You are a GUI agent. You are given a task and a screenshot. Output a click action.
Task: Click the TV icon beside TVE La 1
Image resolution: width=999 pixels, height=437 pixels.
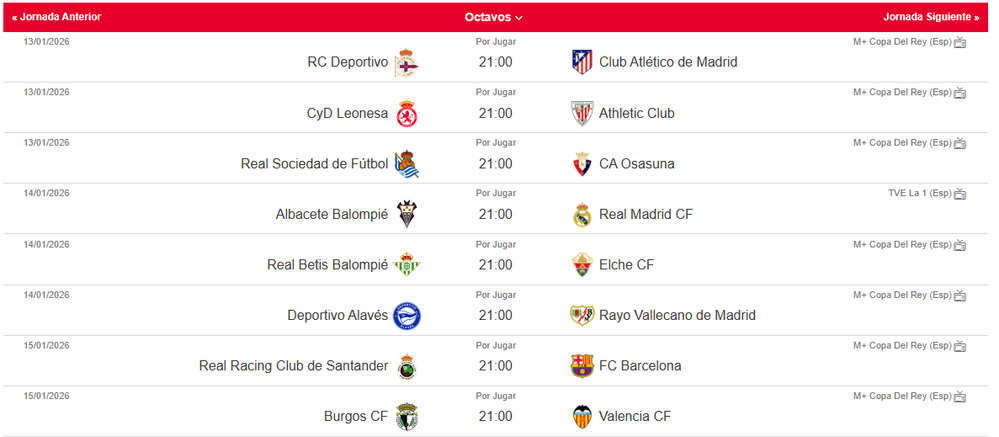(x=960, y=194)
